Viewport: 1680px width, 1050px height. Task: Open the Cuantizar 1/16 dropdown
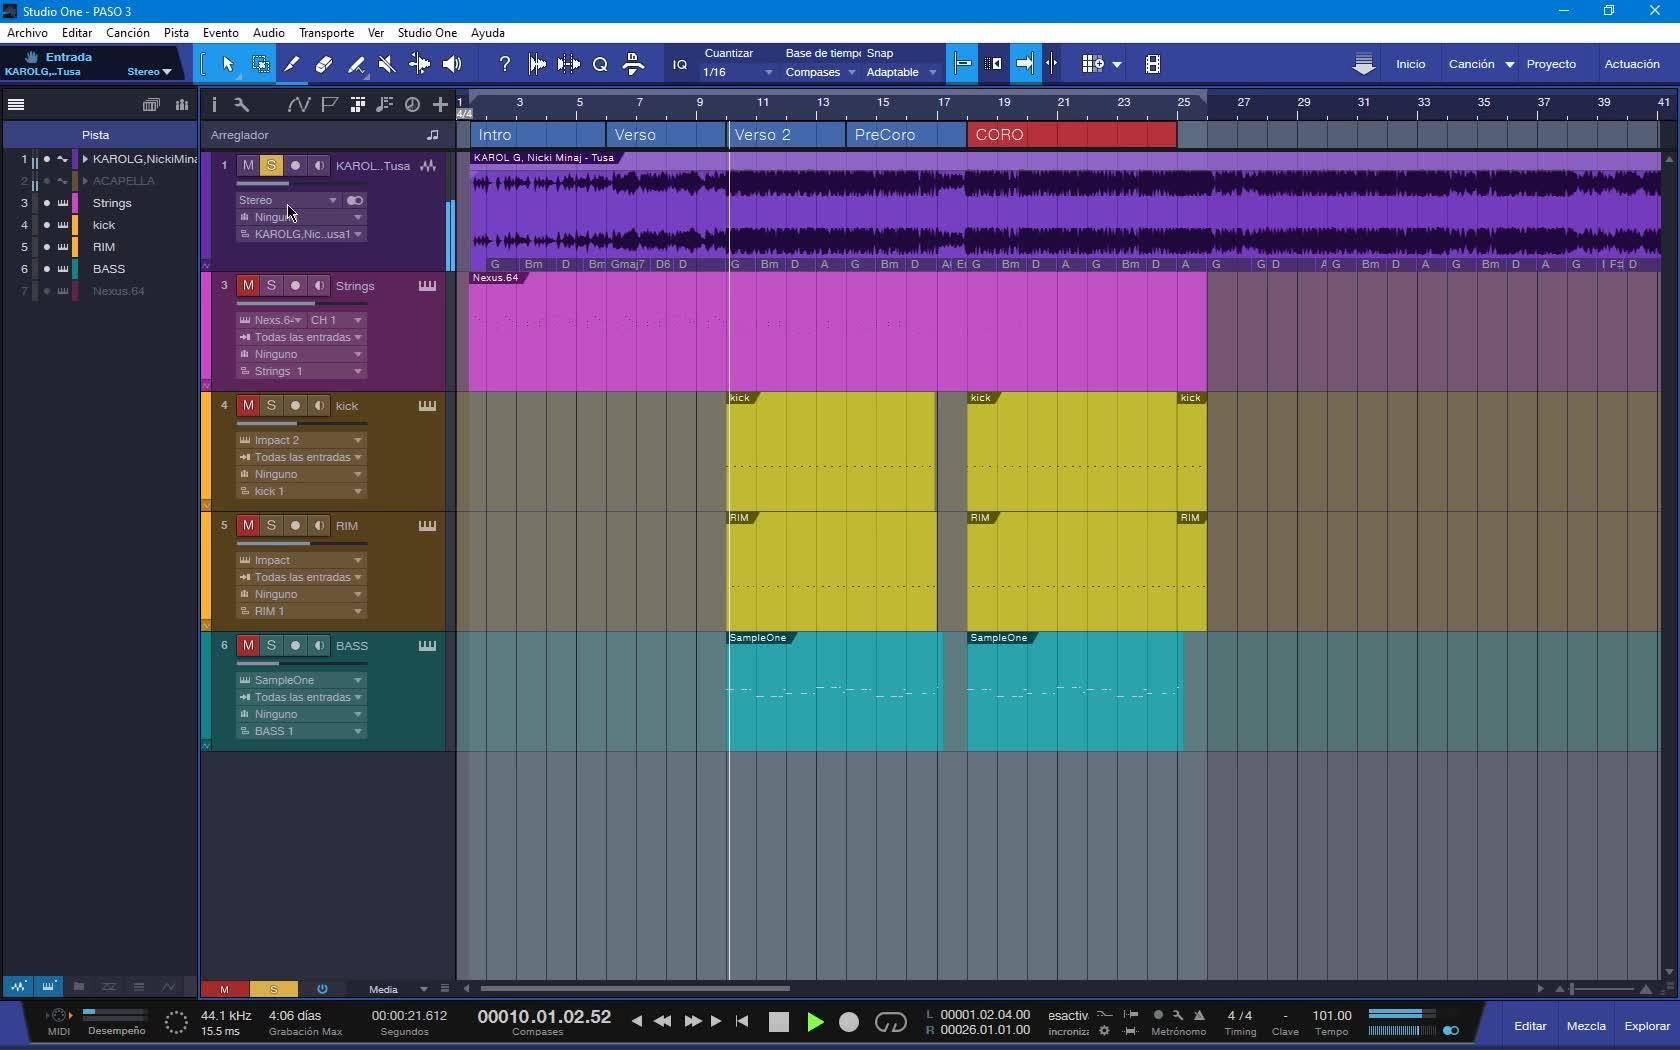tap(738, 72)
